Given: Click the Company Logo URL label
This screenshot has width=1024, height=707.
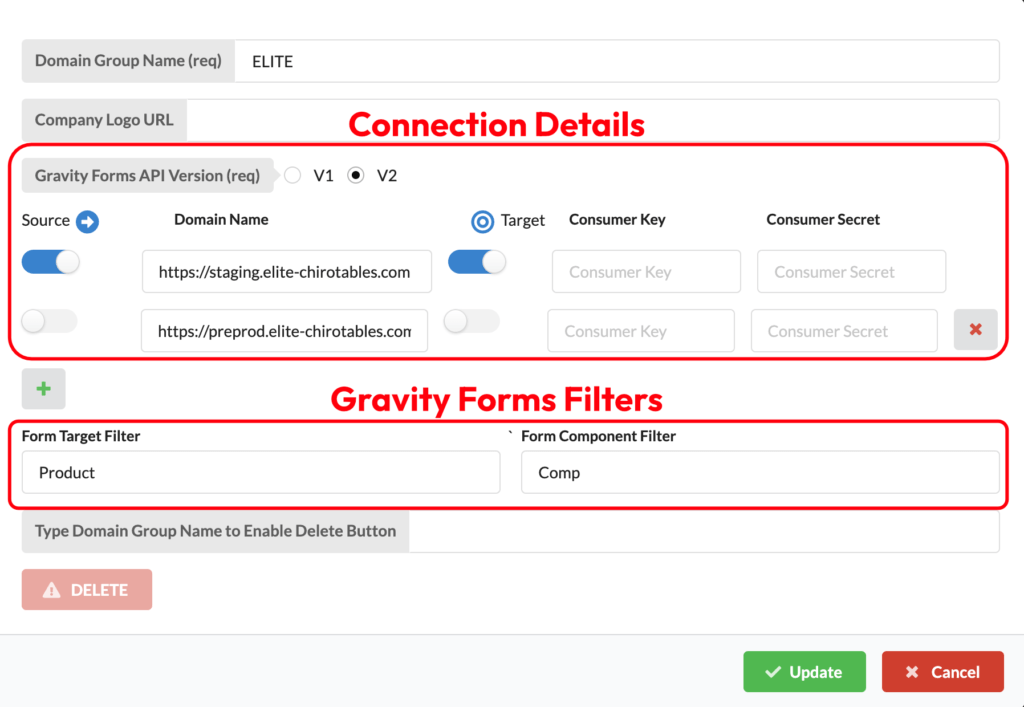Looking at the screenshot, I should pos(104,120).
